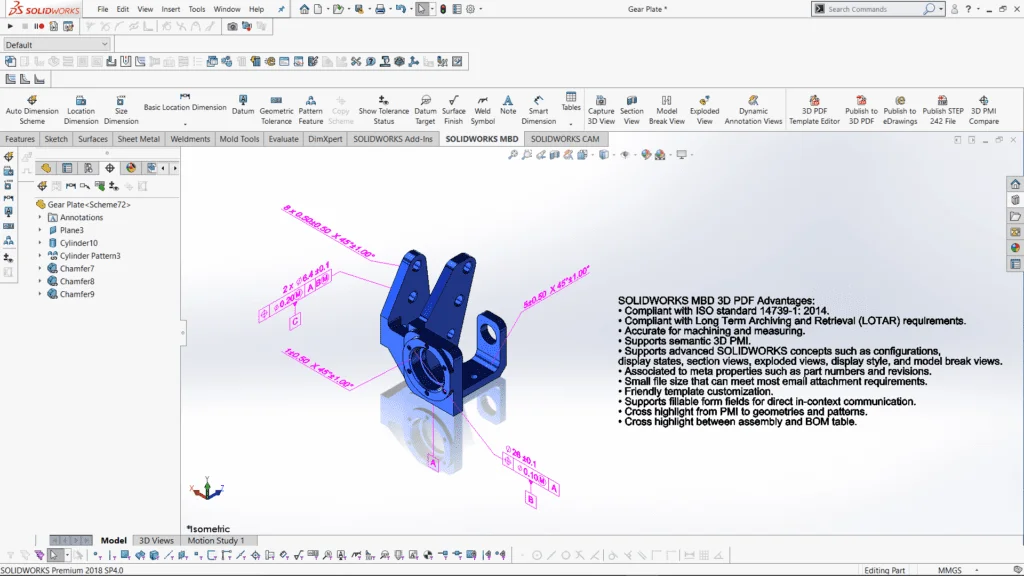Click the Print toolbar icon
This screenshot has width=1024, height=576.
[380, 9]
